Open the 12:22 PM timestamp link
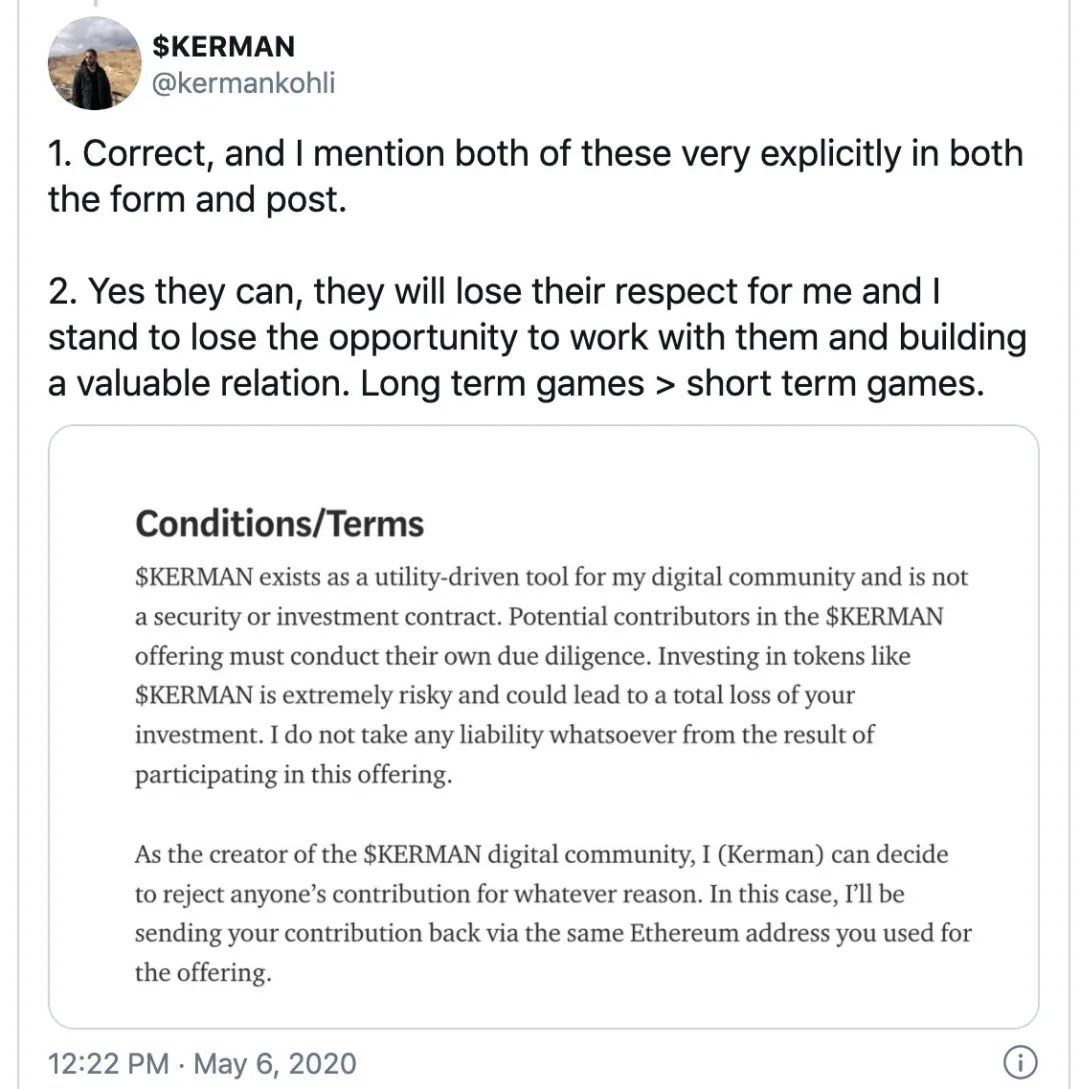 108,1063
